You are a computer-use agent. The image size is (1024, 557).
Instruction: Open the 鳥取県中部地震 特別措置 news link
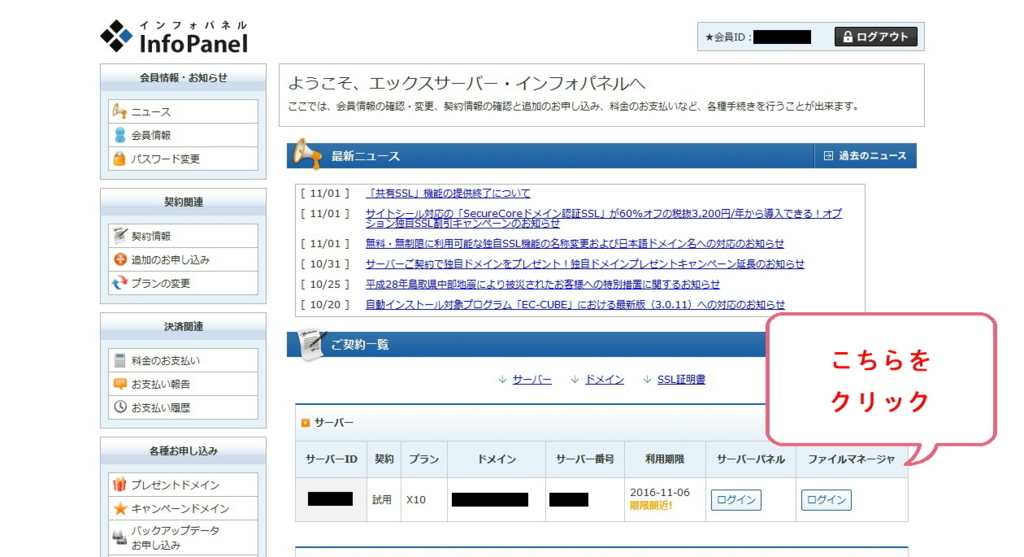[x=543, y=284]
